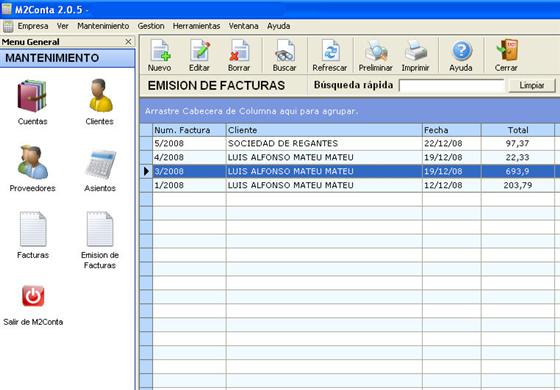
Task: Open the Gestion menu
Action: [x=151, y=26]
